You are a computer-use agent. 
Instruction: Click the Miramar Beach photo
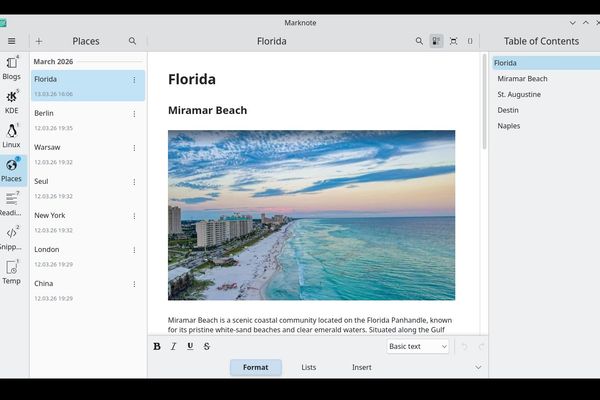(x=311, y=215)
